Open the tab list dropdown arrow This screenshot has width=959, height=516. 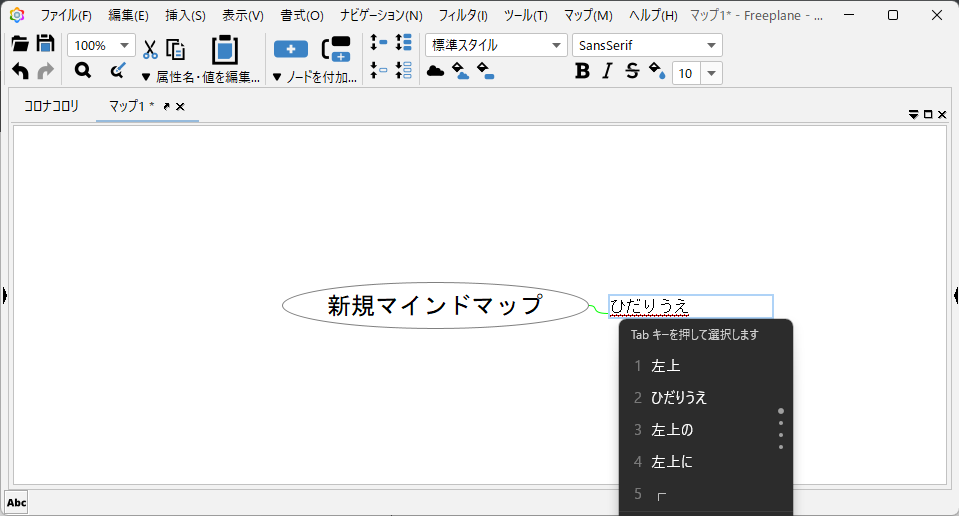coord(913,114)
